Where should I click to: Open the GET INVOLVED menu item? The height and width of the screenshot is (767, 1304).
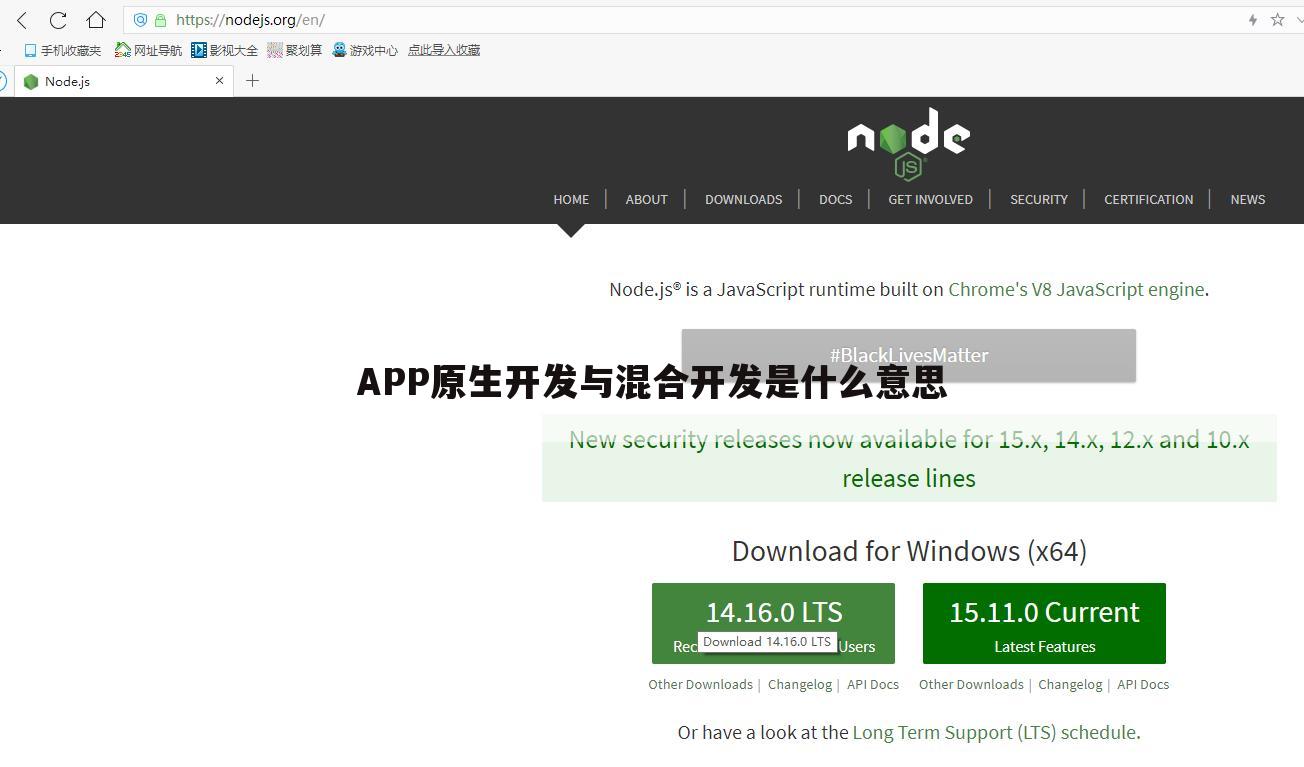930,199
